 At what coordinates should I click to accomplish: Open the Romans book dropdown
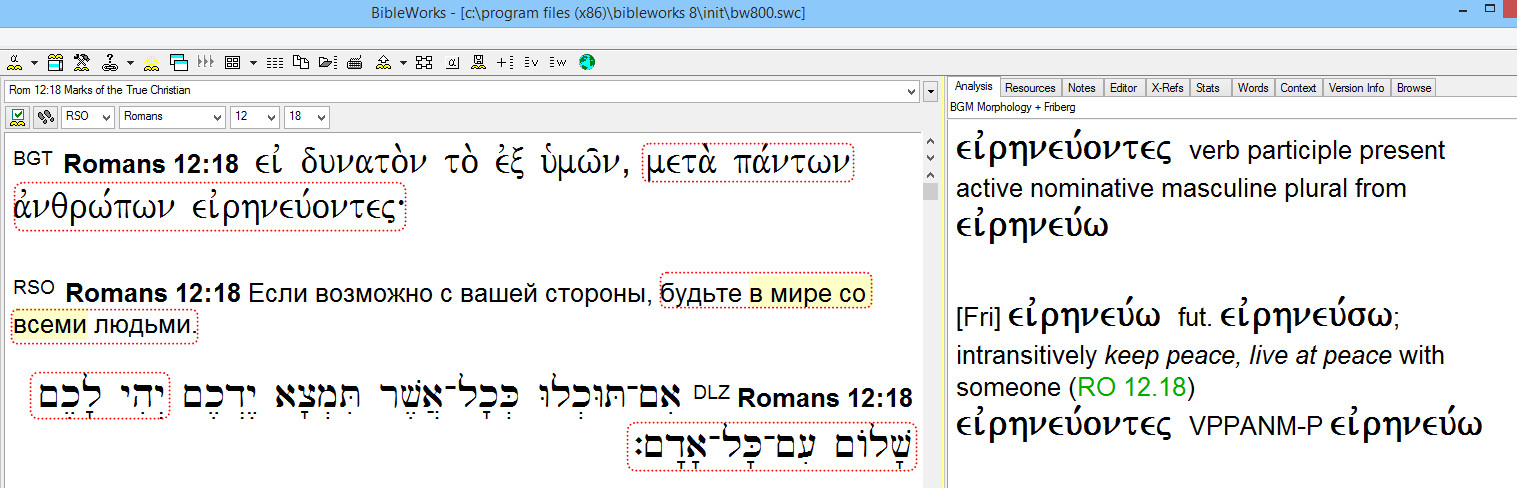(172, 117)
